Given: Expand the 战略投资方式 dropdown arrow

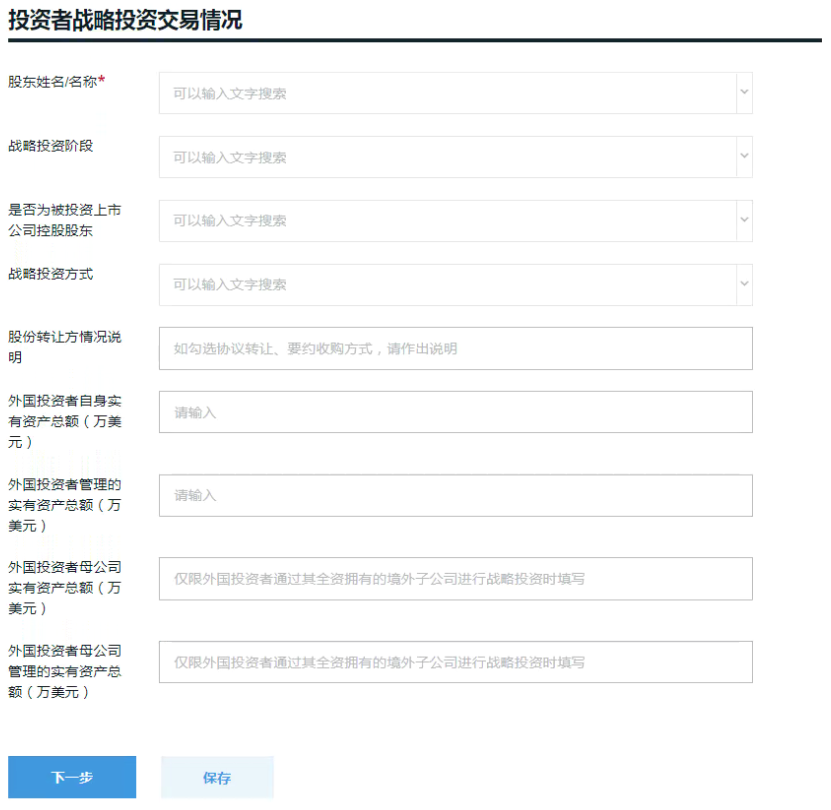Looking at the screenshot, I should click(744, 284).
